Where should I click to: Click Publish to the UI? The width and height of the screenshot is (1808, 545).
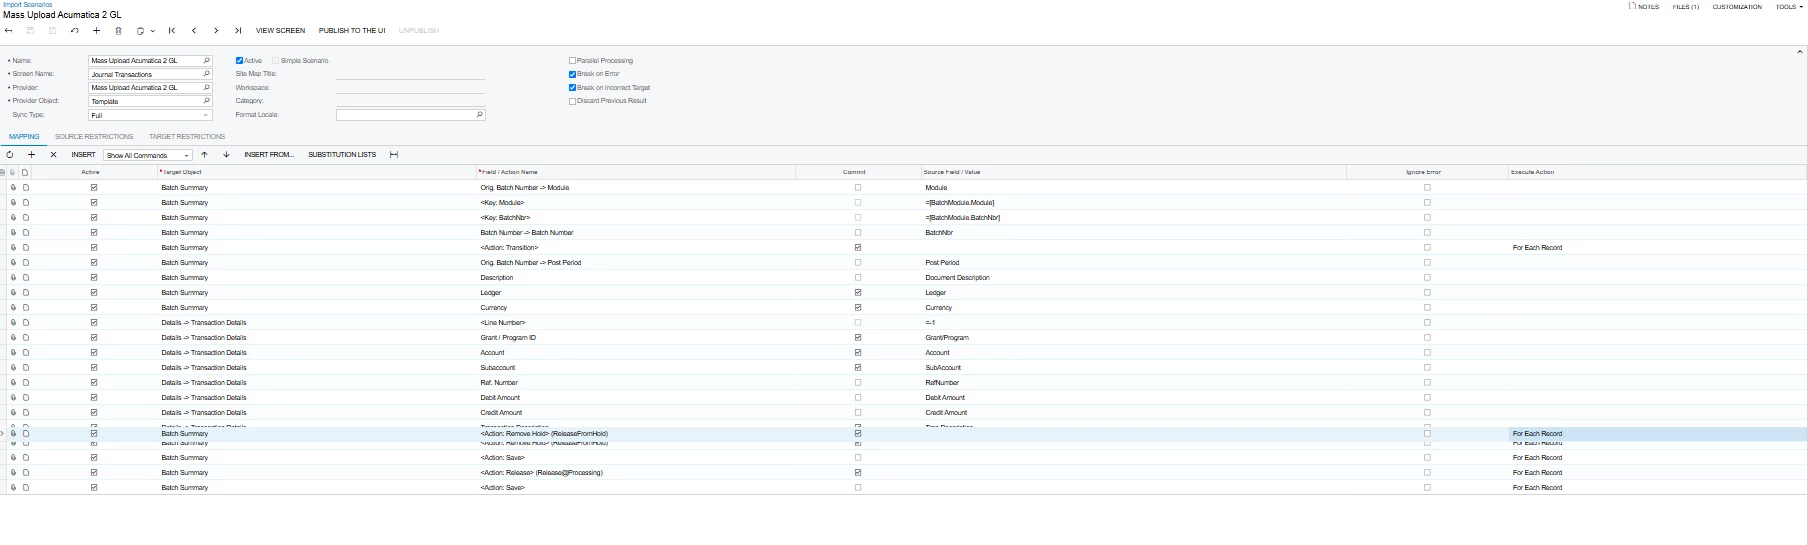(x=352, y=31)
